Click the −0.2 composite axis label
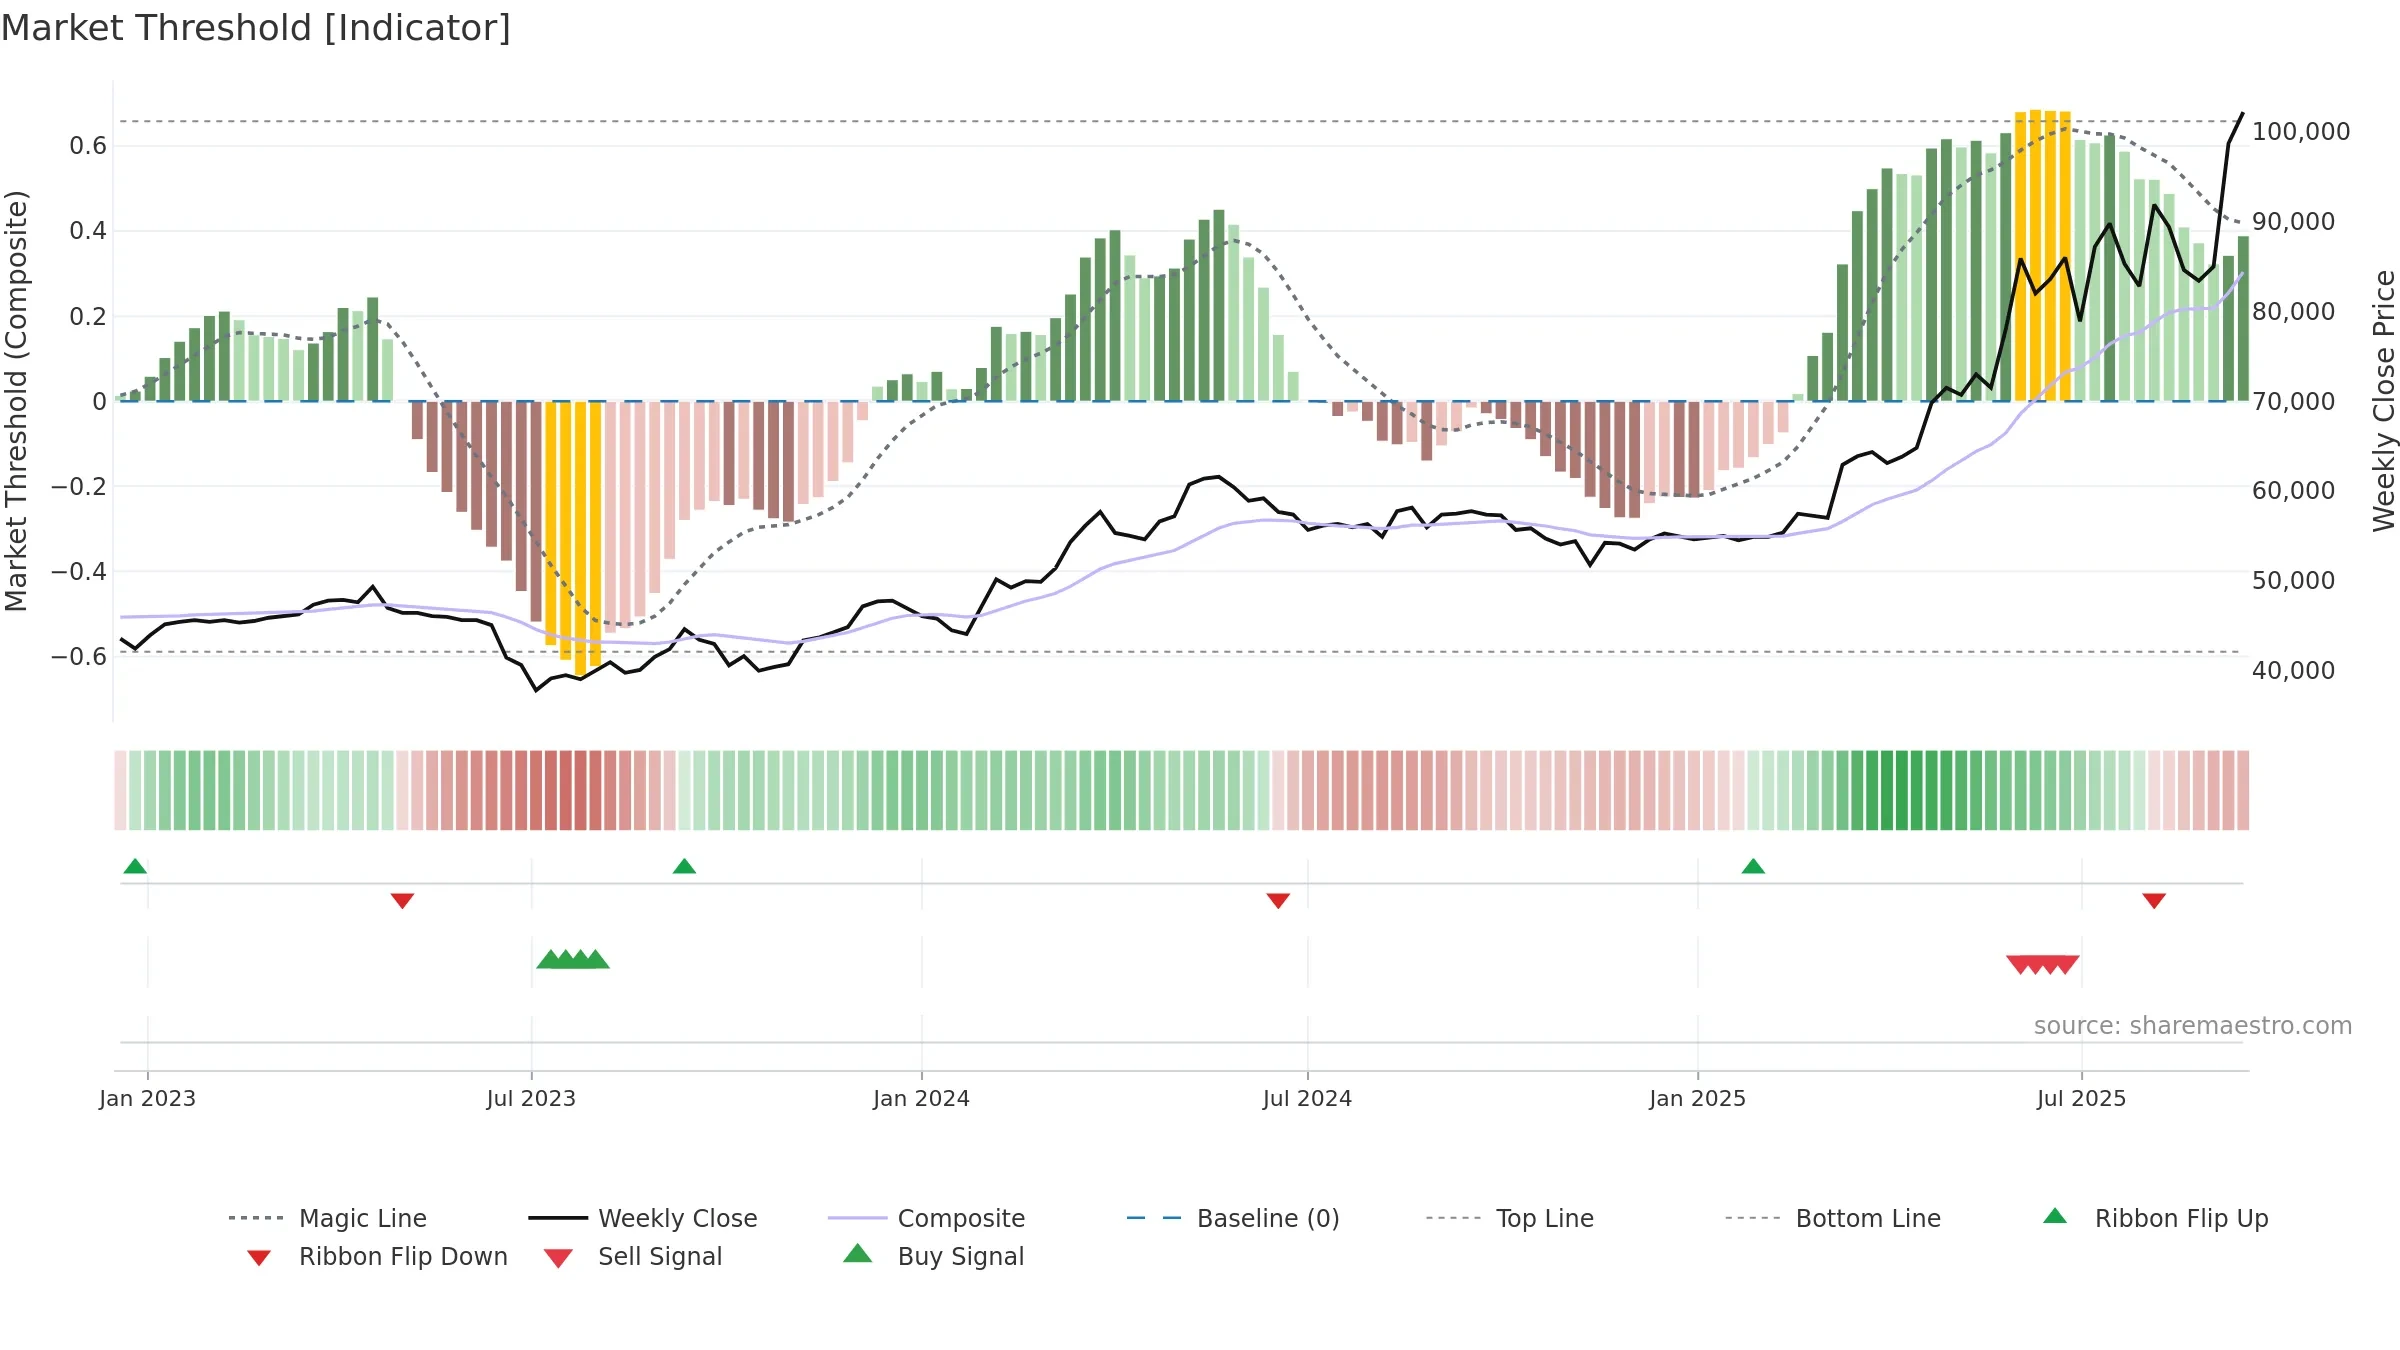The height and width of the screenshot is (1350, 2400). (x=79, y=487)
